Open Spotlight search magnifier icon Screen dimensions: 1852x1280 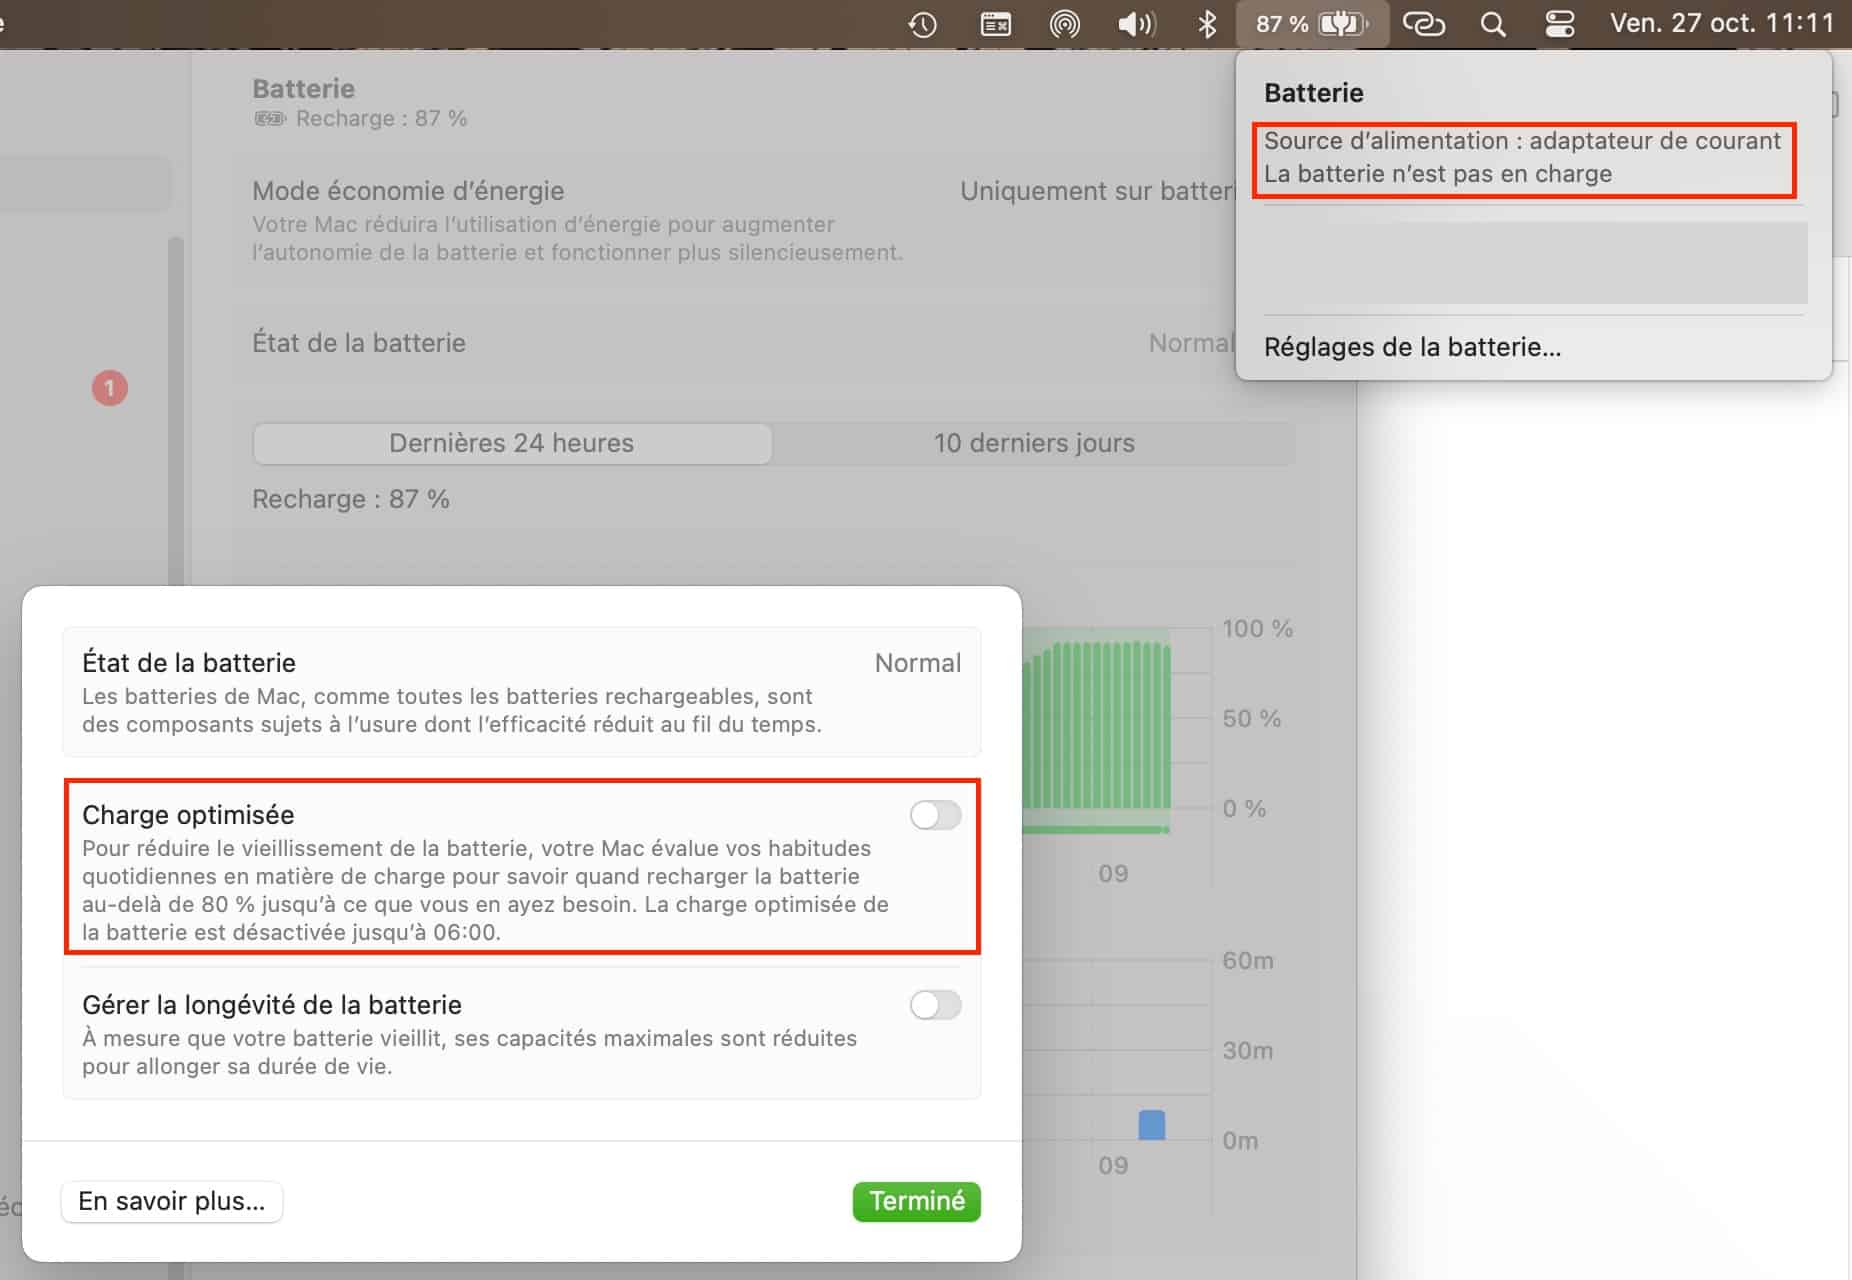(1493, 24)
